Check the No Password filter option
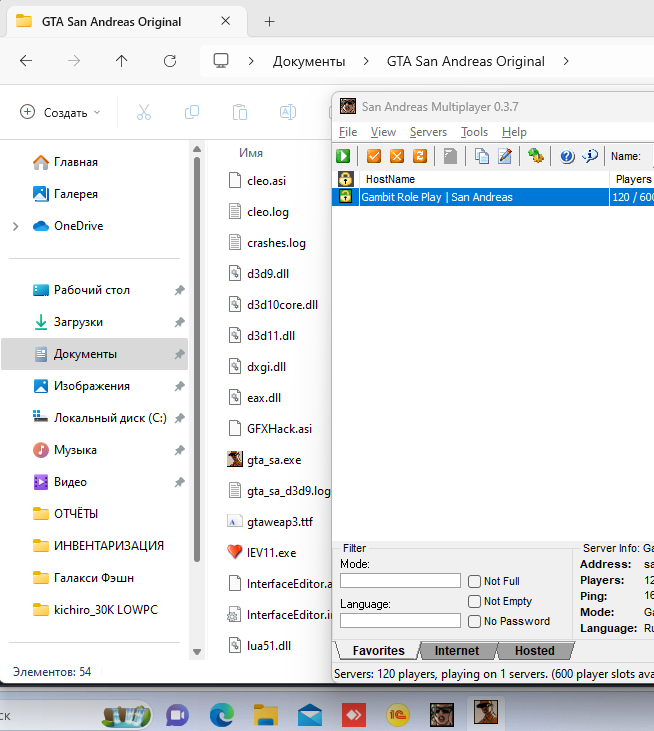654x731 pixels. click(475, 621)
